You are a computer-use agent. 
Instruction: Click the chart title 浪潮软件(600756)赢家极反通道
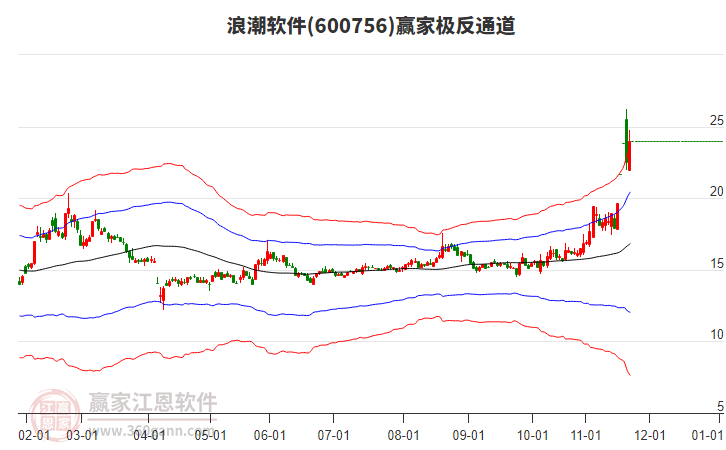pos(371,25)
